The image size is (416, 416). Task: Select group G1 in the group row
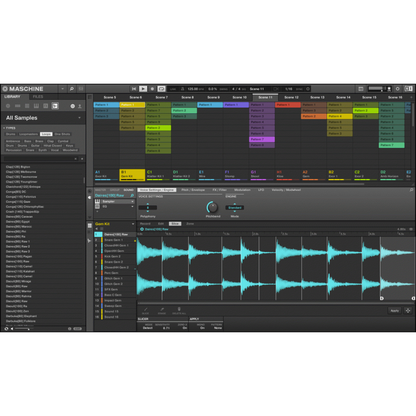262,174
